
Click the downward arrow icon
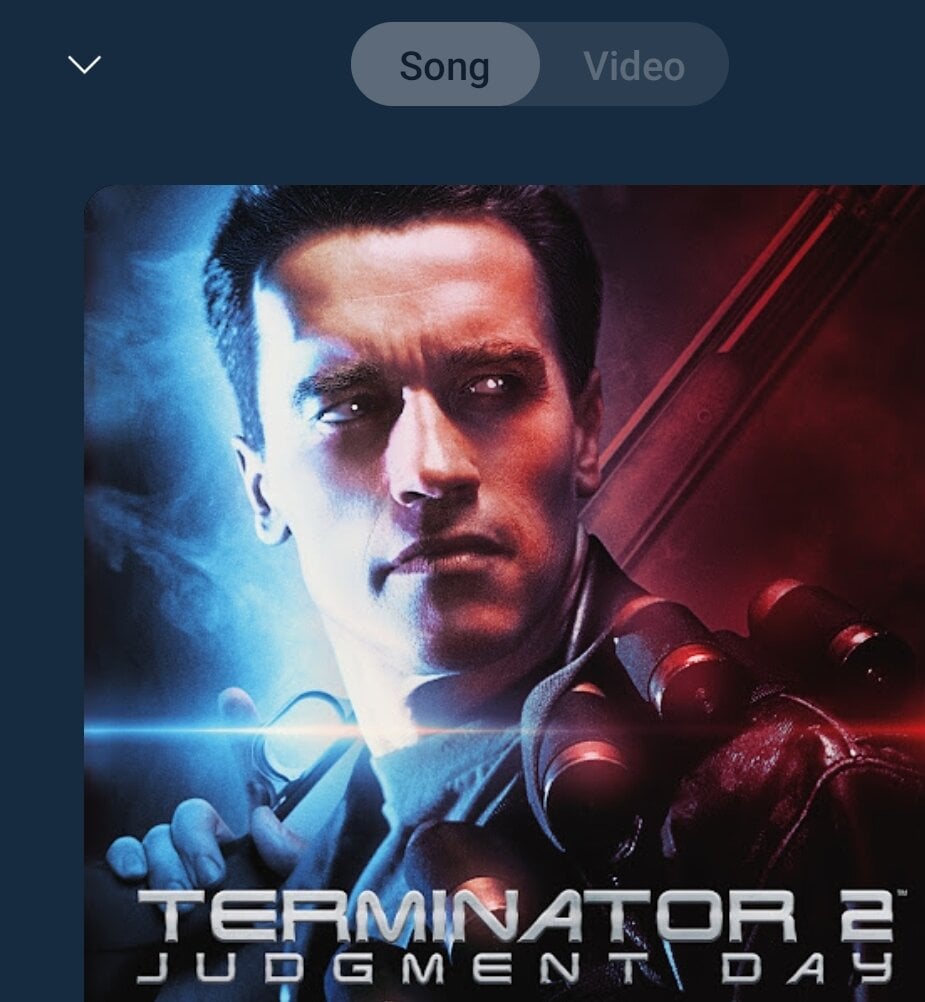[x=84, y=65]
